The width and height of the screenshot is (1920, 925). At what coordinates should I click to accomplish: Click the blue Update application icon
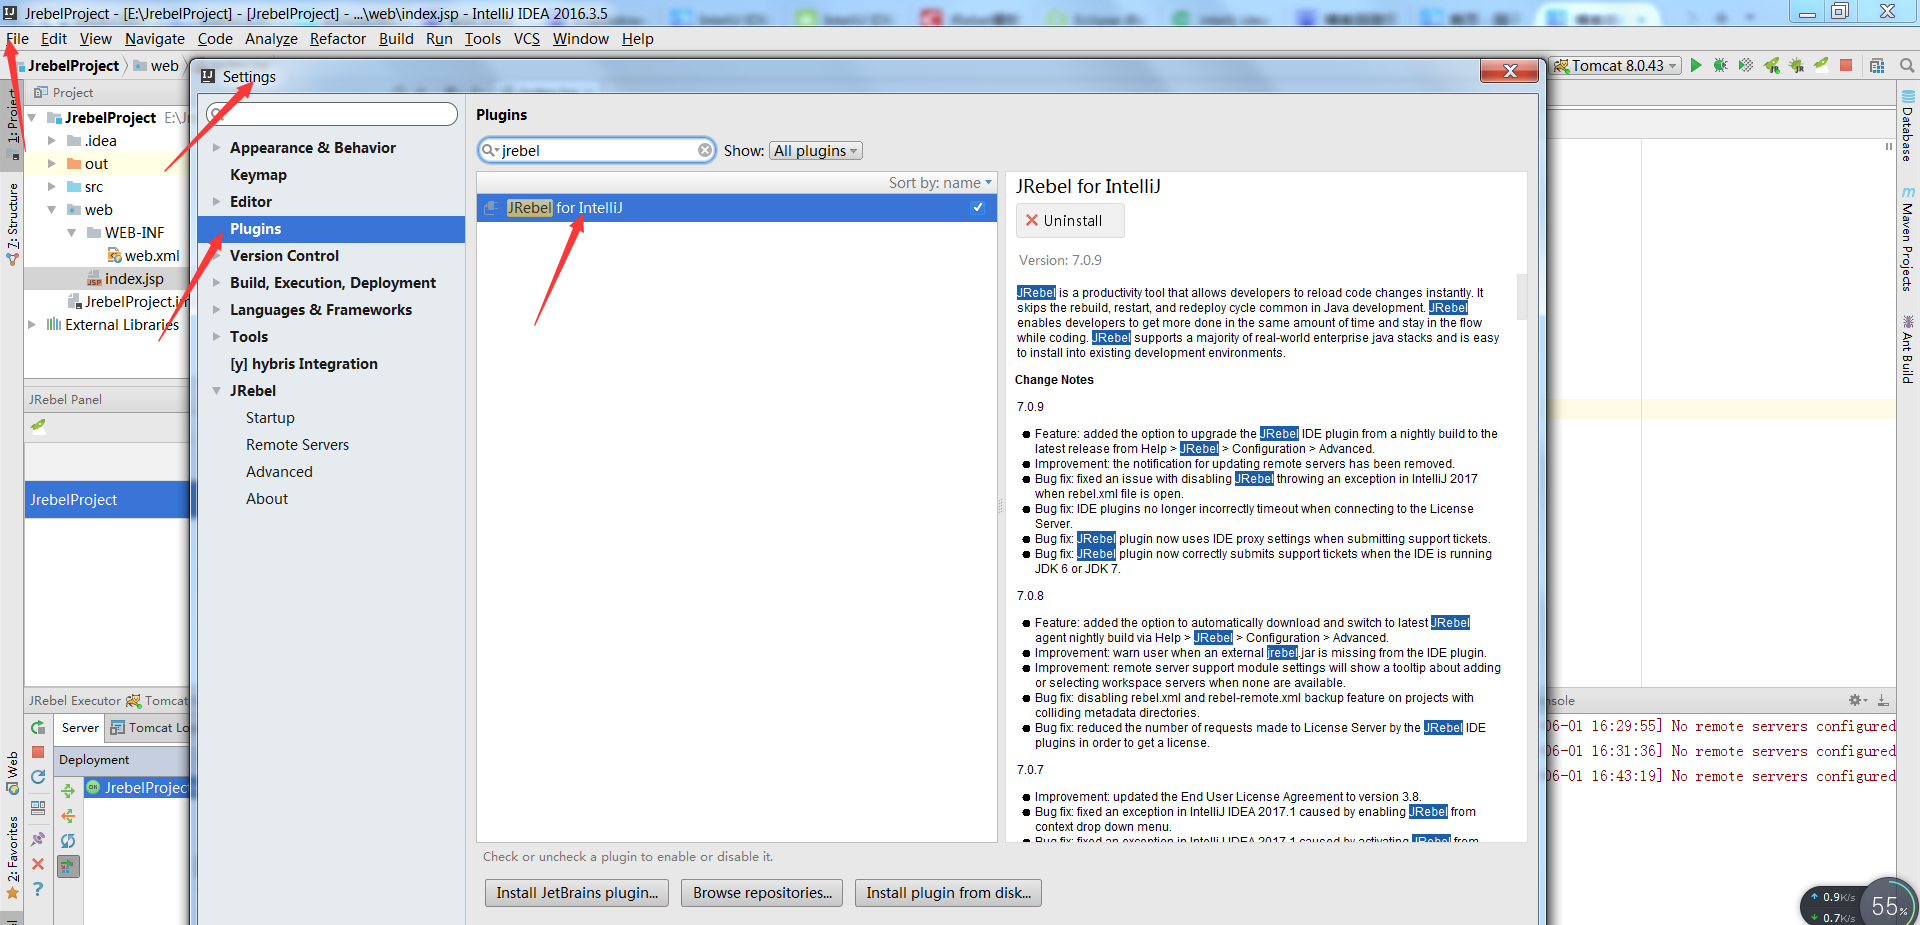pos(38,777)
